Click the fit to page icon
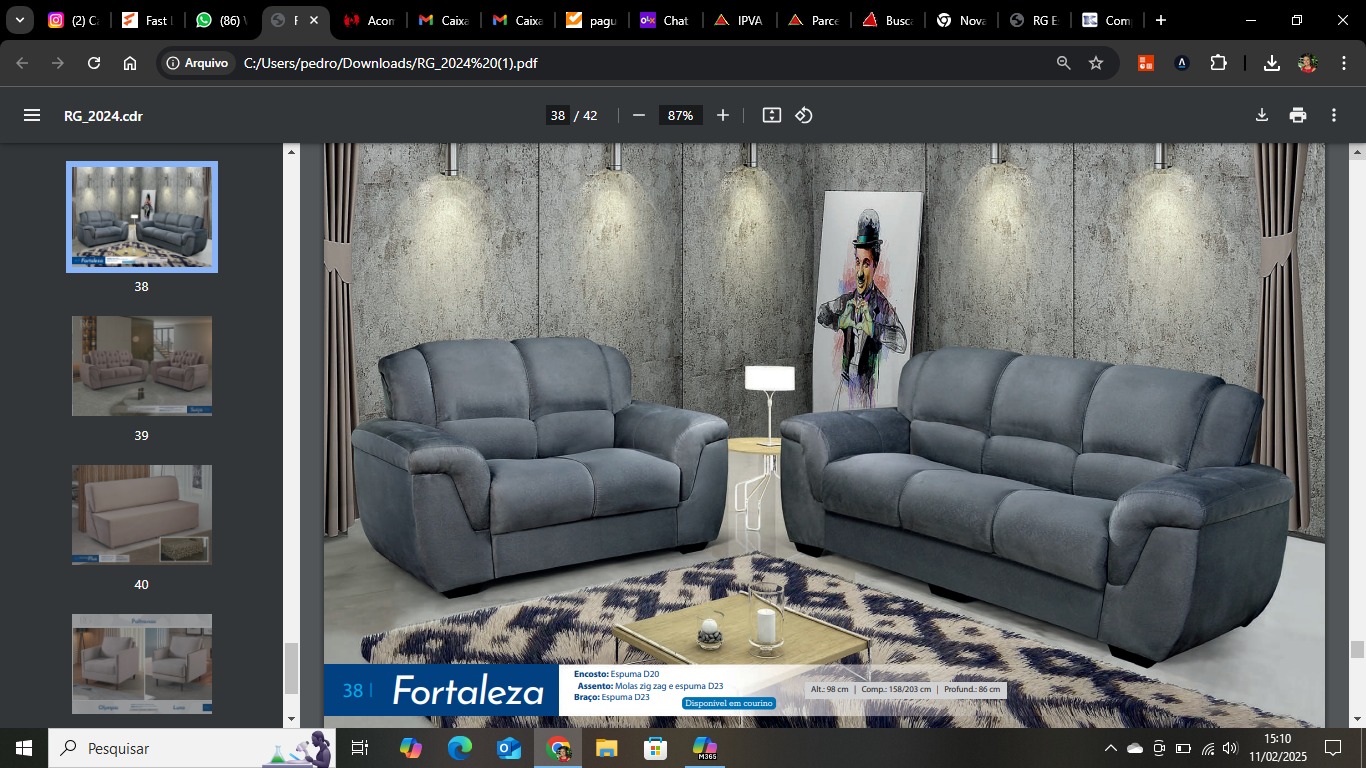 771,115
